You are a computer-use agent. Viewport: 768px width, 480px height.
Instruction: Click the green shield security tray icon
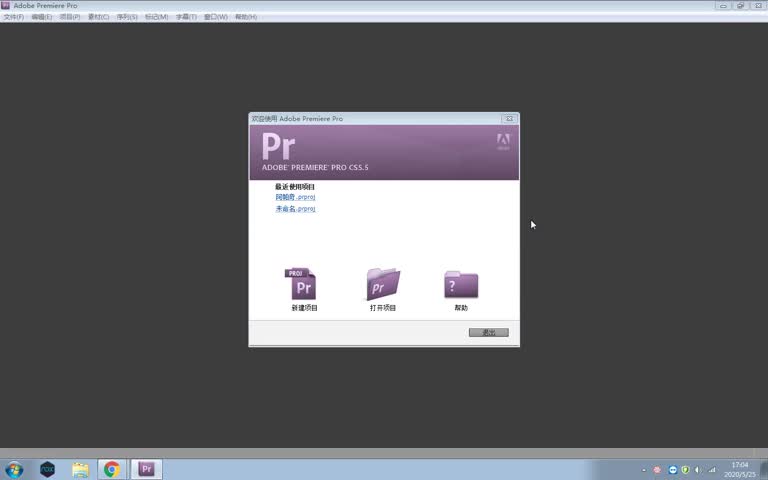pos(685,470)
